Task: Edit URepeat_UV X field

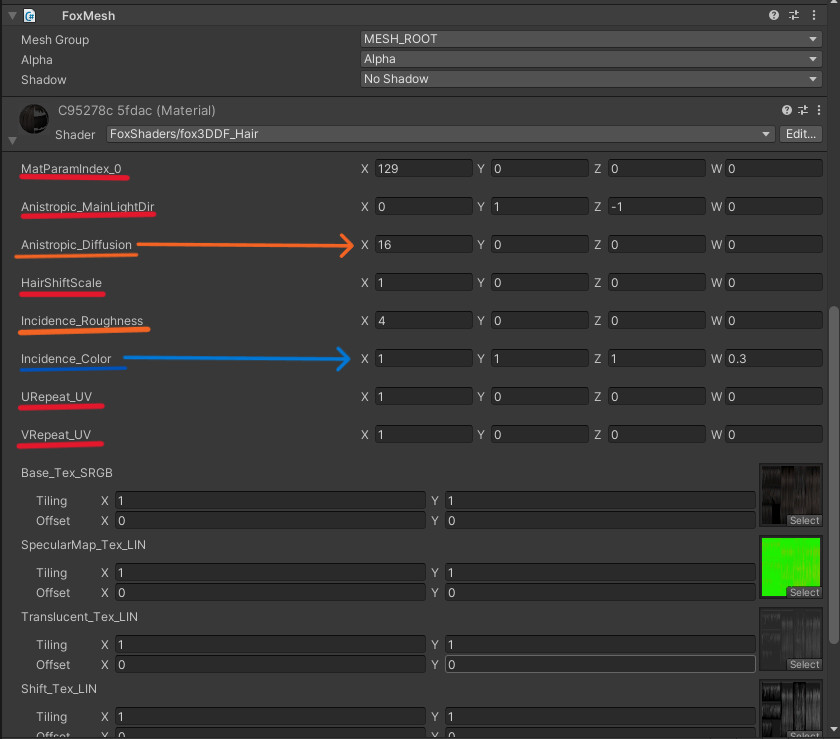Action: (423, 397)
